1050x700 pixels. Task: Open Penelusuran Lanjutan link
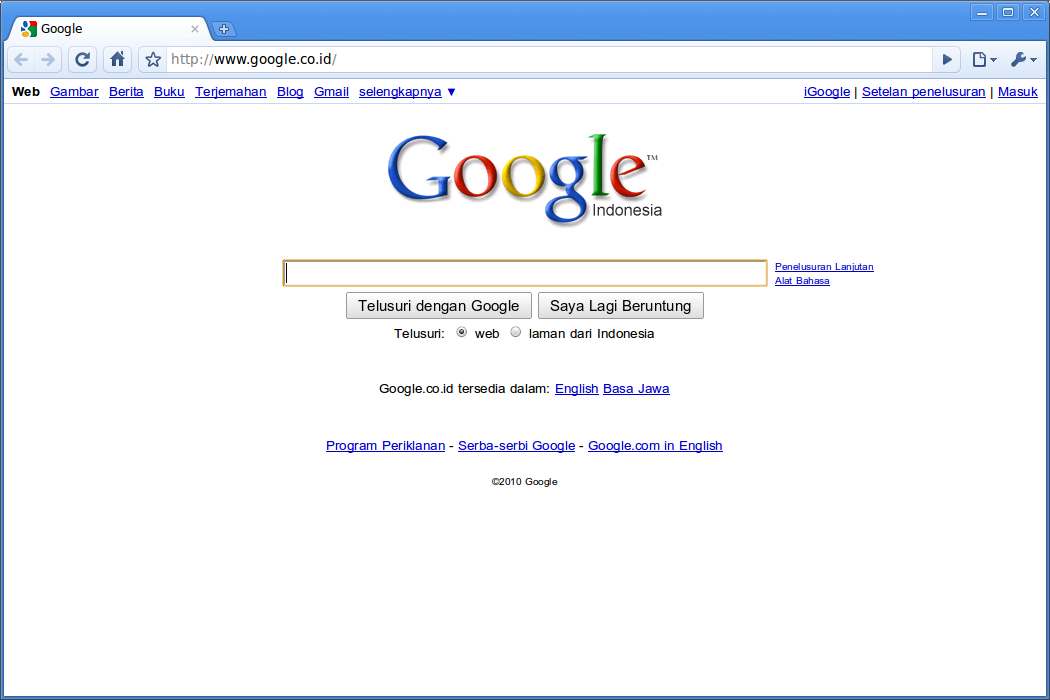coord(823,266)
